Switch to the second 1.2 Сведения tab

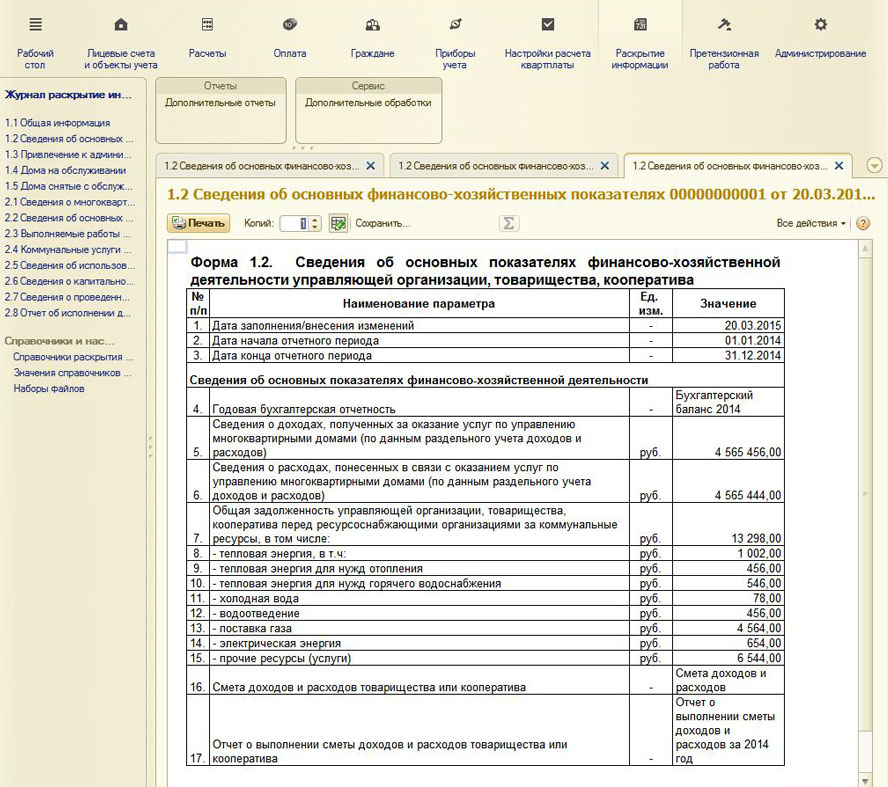pos(496,166)
